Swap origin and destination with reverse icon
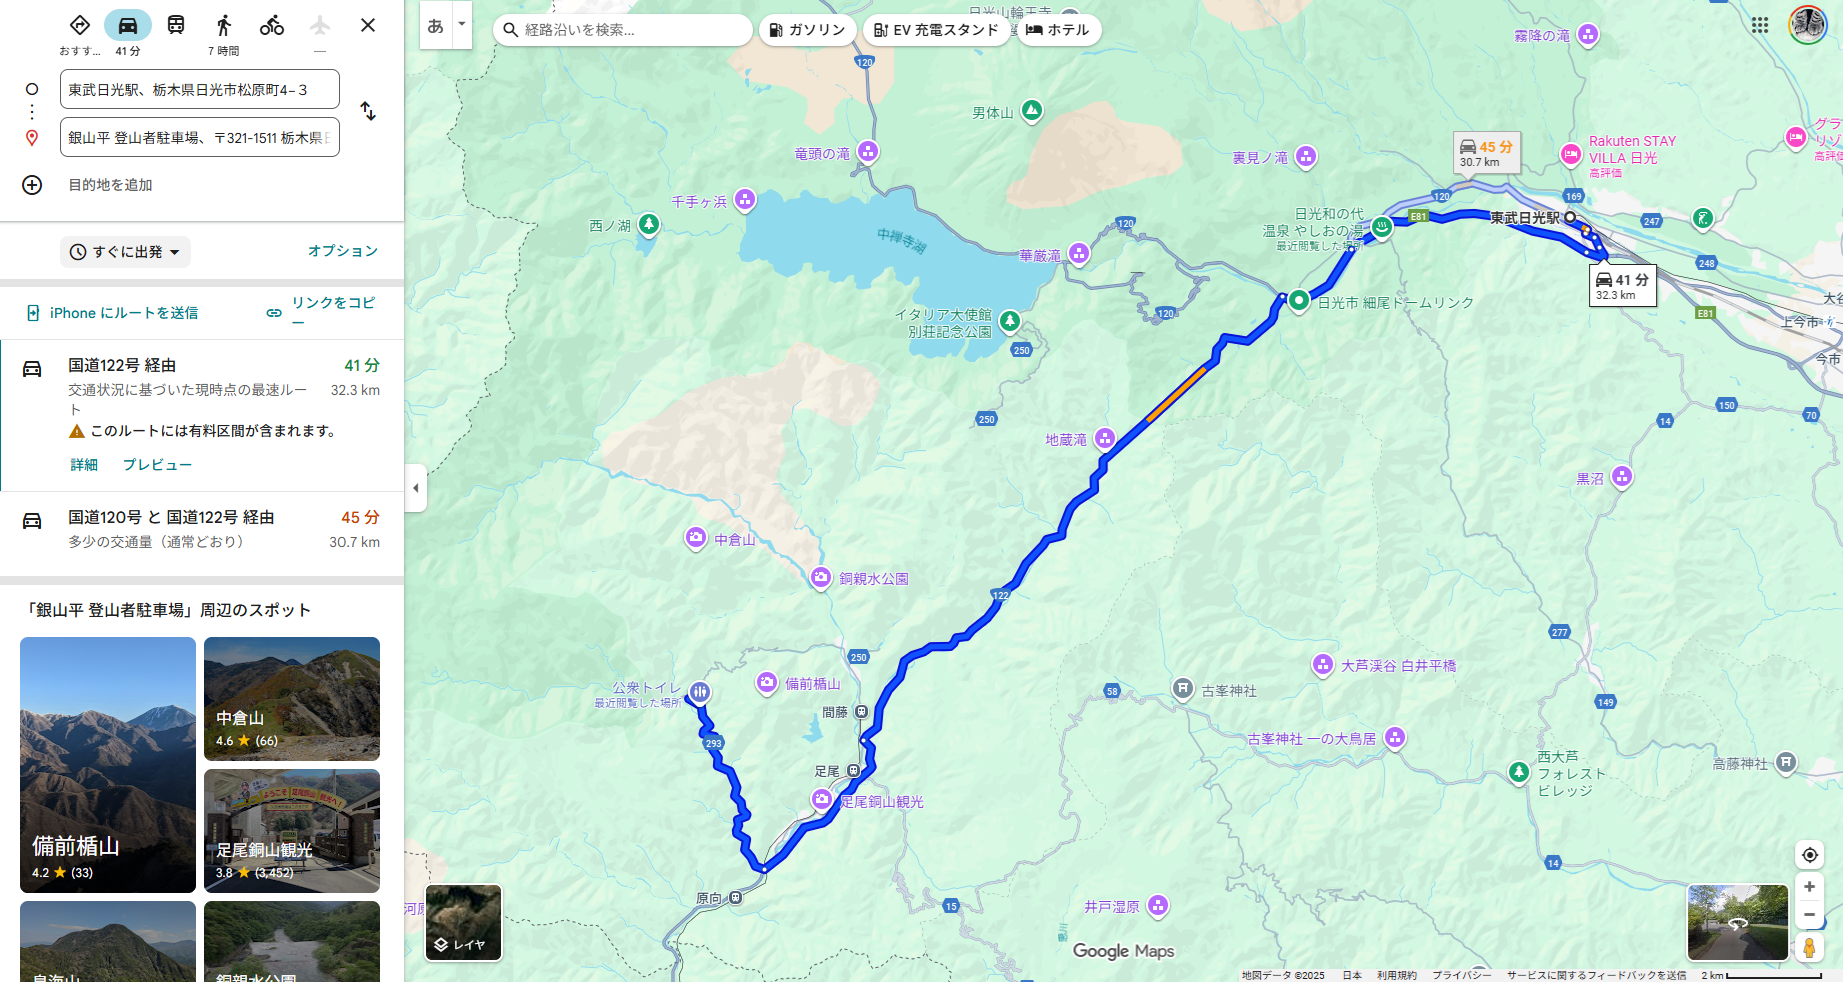1843x982 pixels. click(368, 111)
